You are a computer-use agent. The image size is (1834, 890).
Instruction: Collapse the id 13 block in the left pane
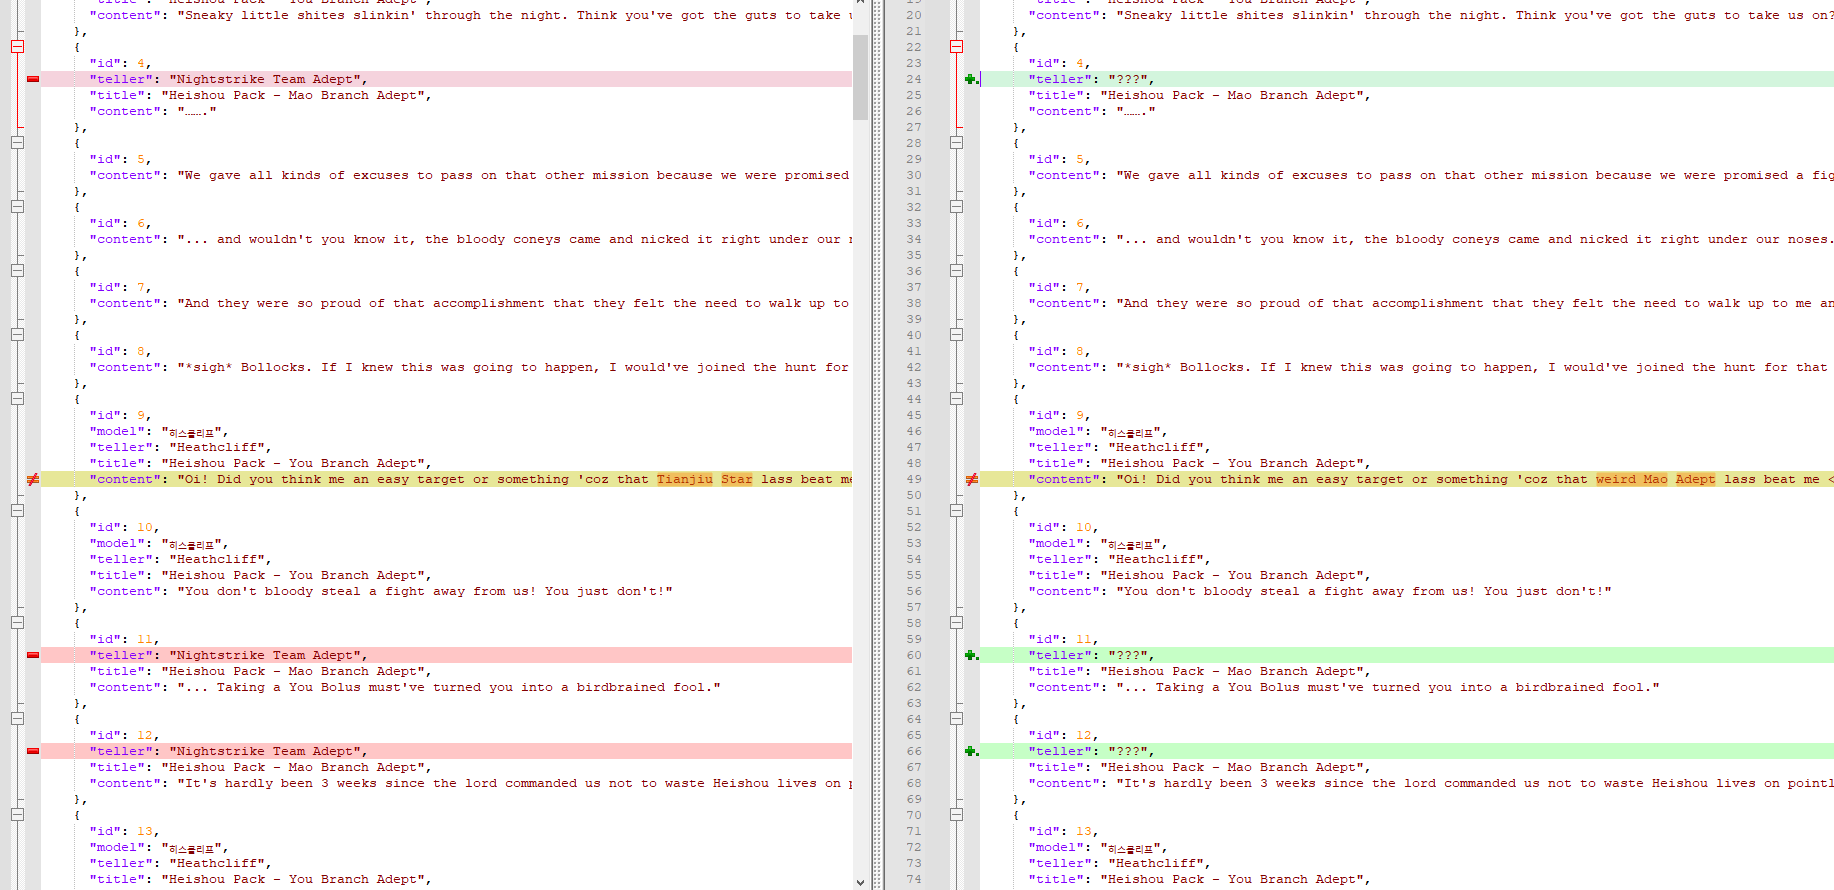(x=17, y=815)
